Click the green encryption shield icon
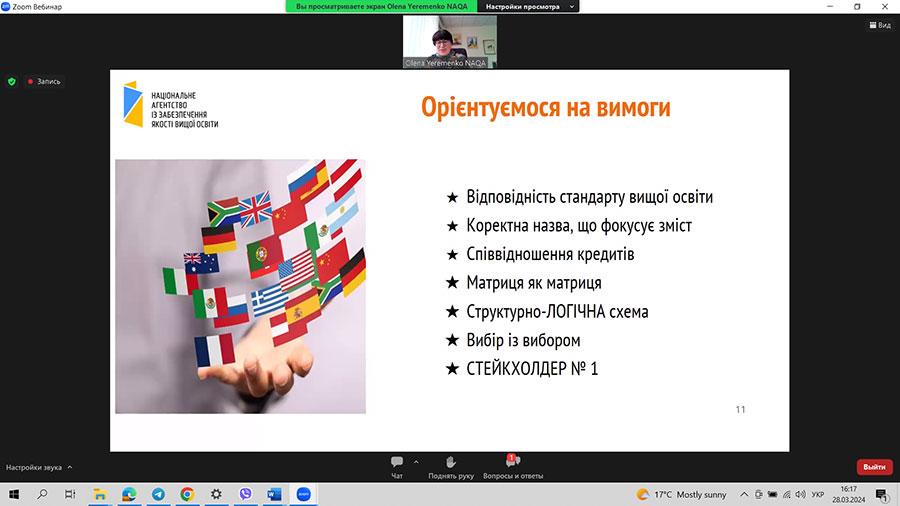 pyautogui.click(x=11, y=81)
